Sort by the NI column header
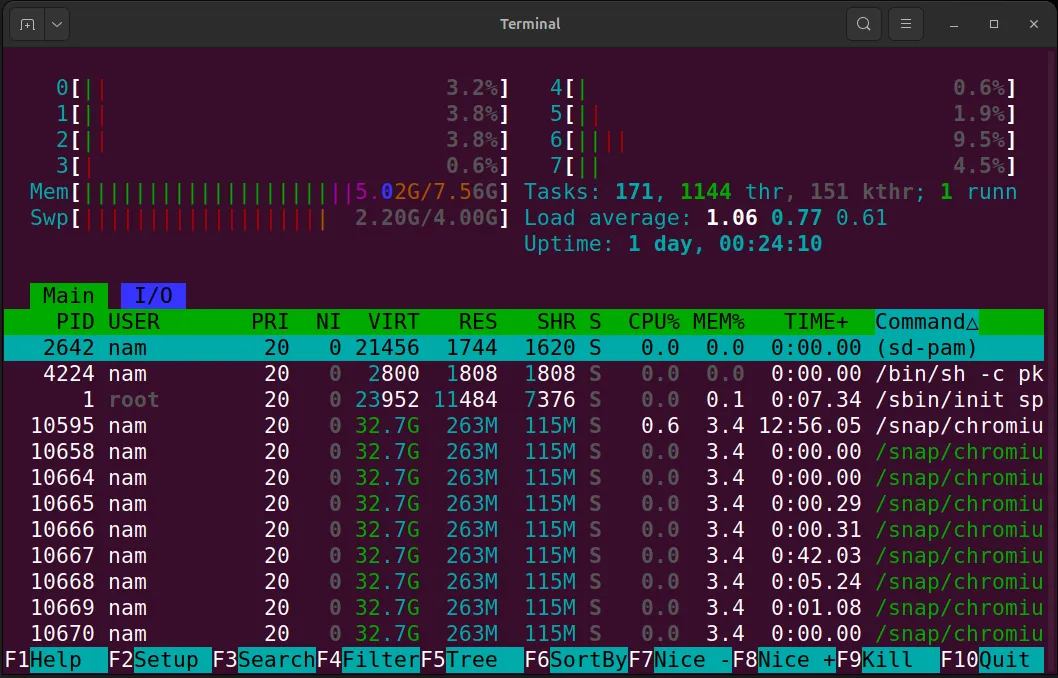1058x678 pixels. point(329,322)
